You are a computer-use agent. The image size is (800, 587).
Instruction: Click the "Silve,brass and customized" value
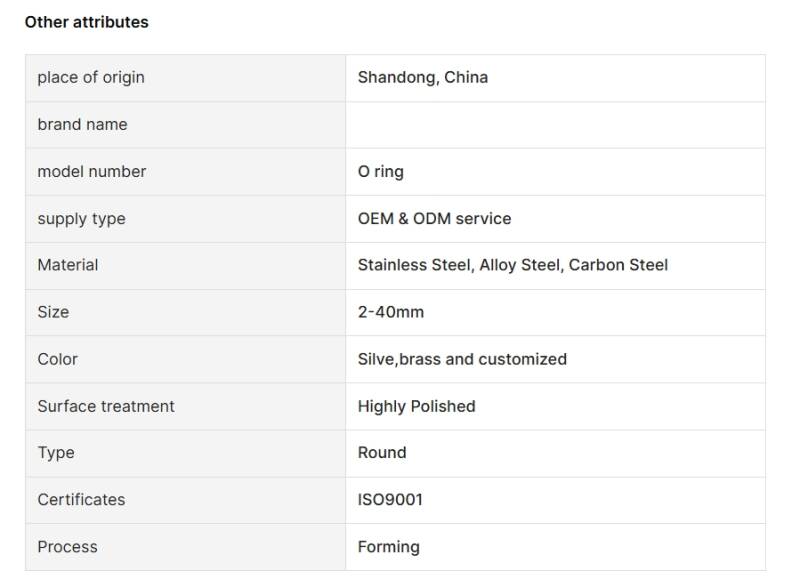click(462, 359)
